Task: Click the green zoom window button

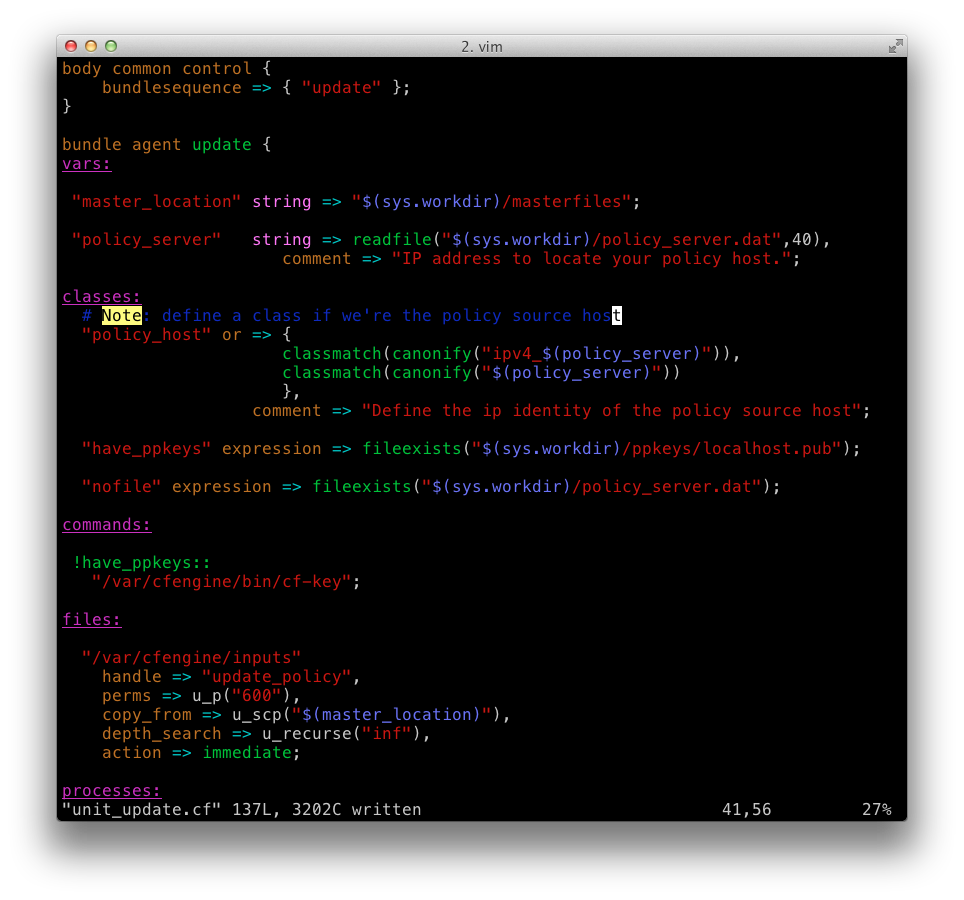Action: click(x=111, y=46)
